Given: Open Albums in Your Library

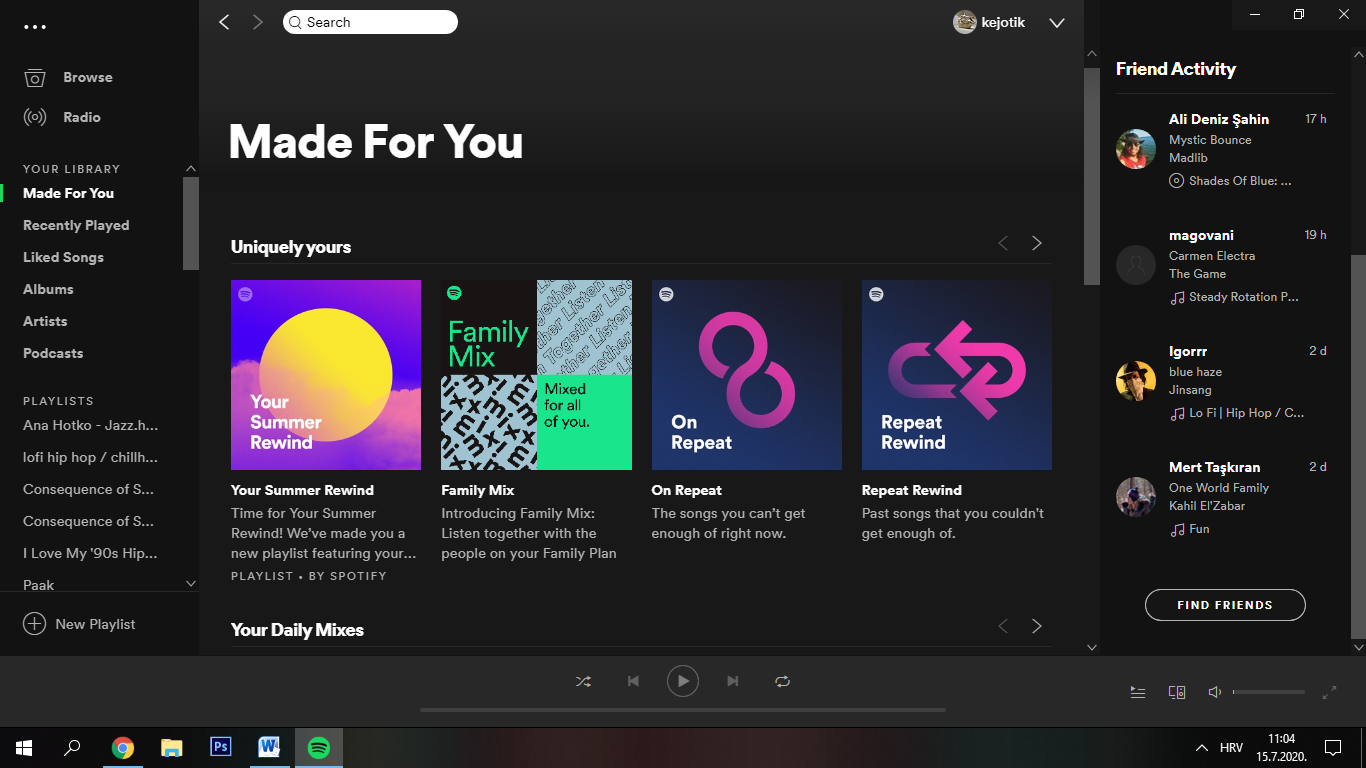Looking at the screenshot, I should pyautogui.click(x=48, y=289).
